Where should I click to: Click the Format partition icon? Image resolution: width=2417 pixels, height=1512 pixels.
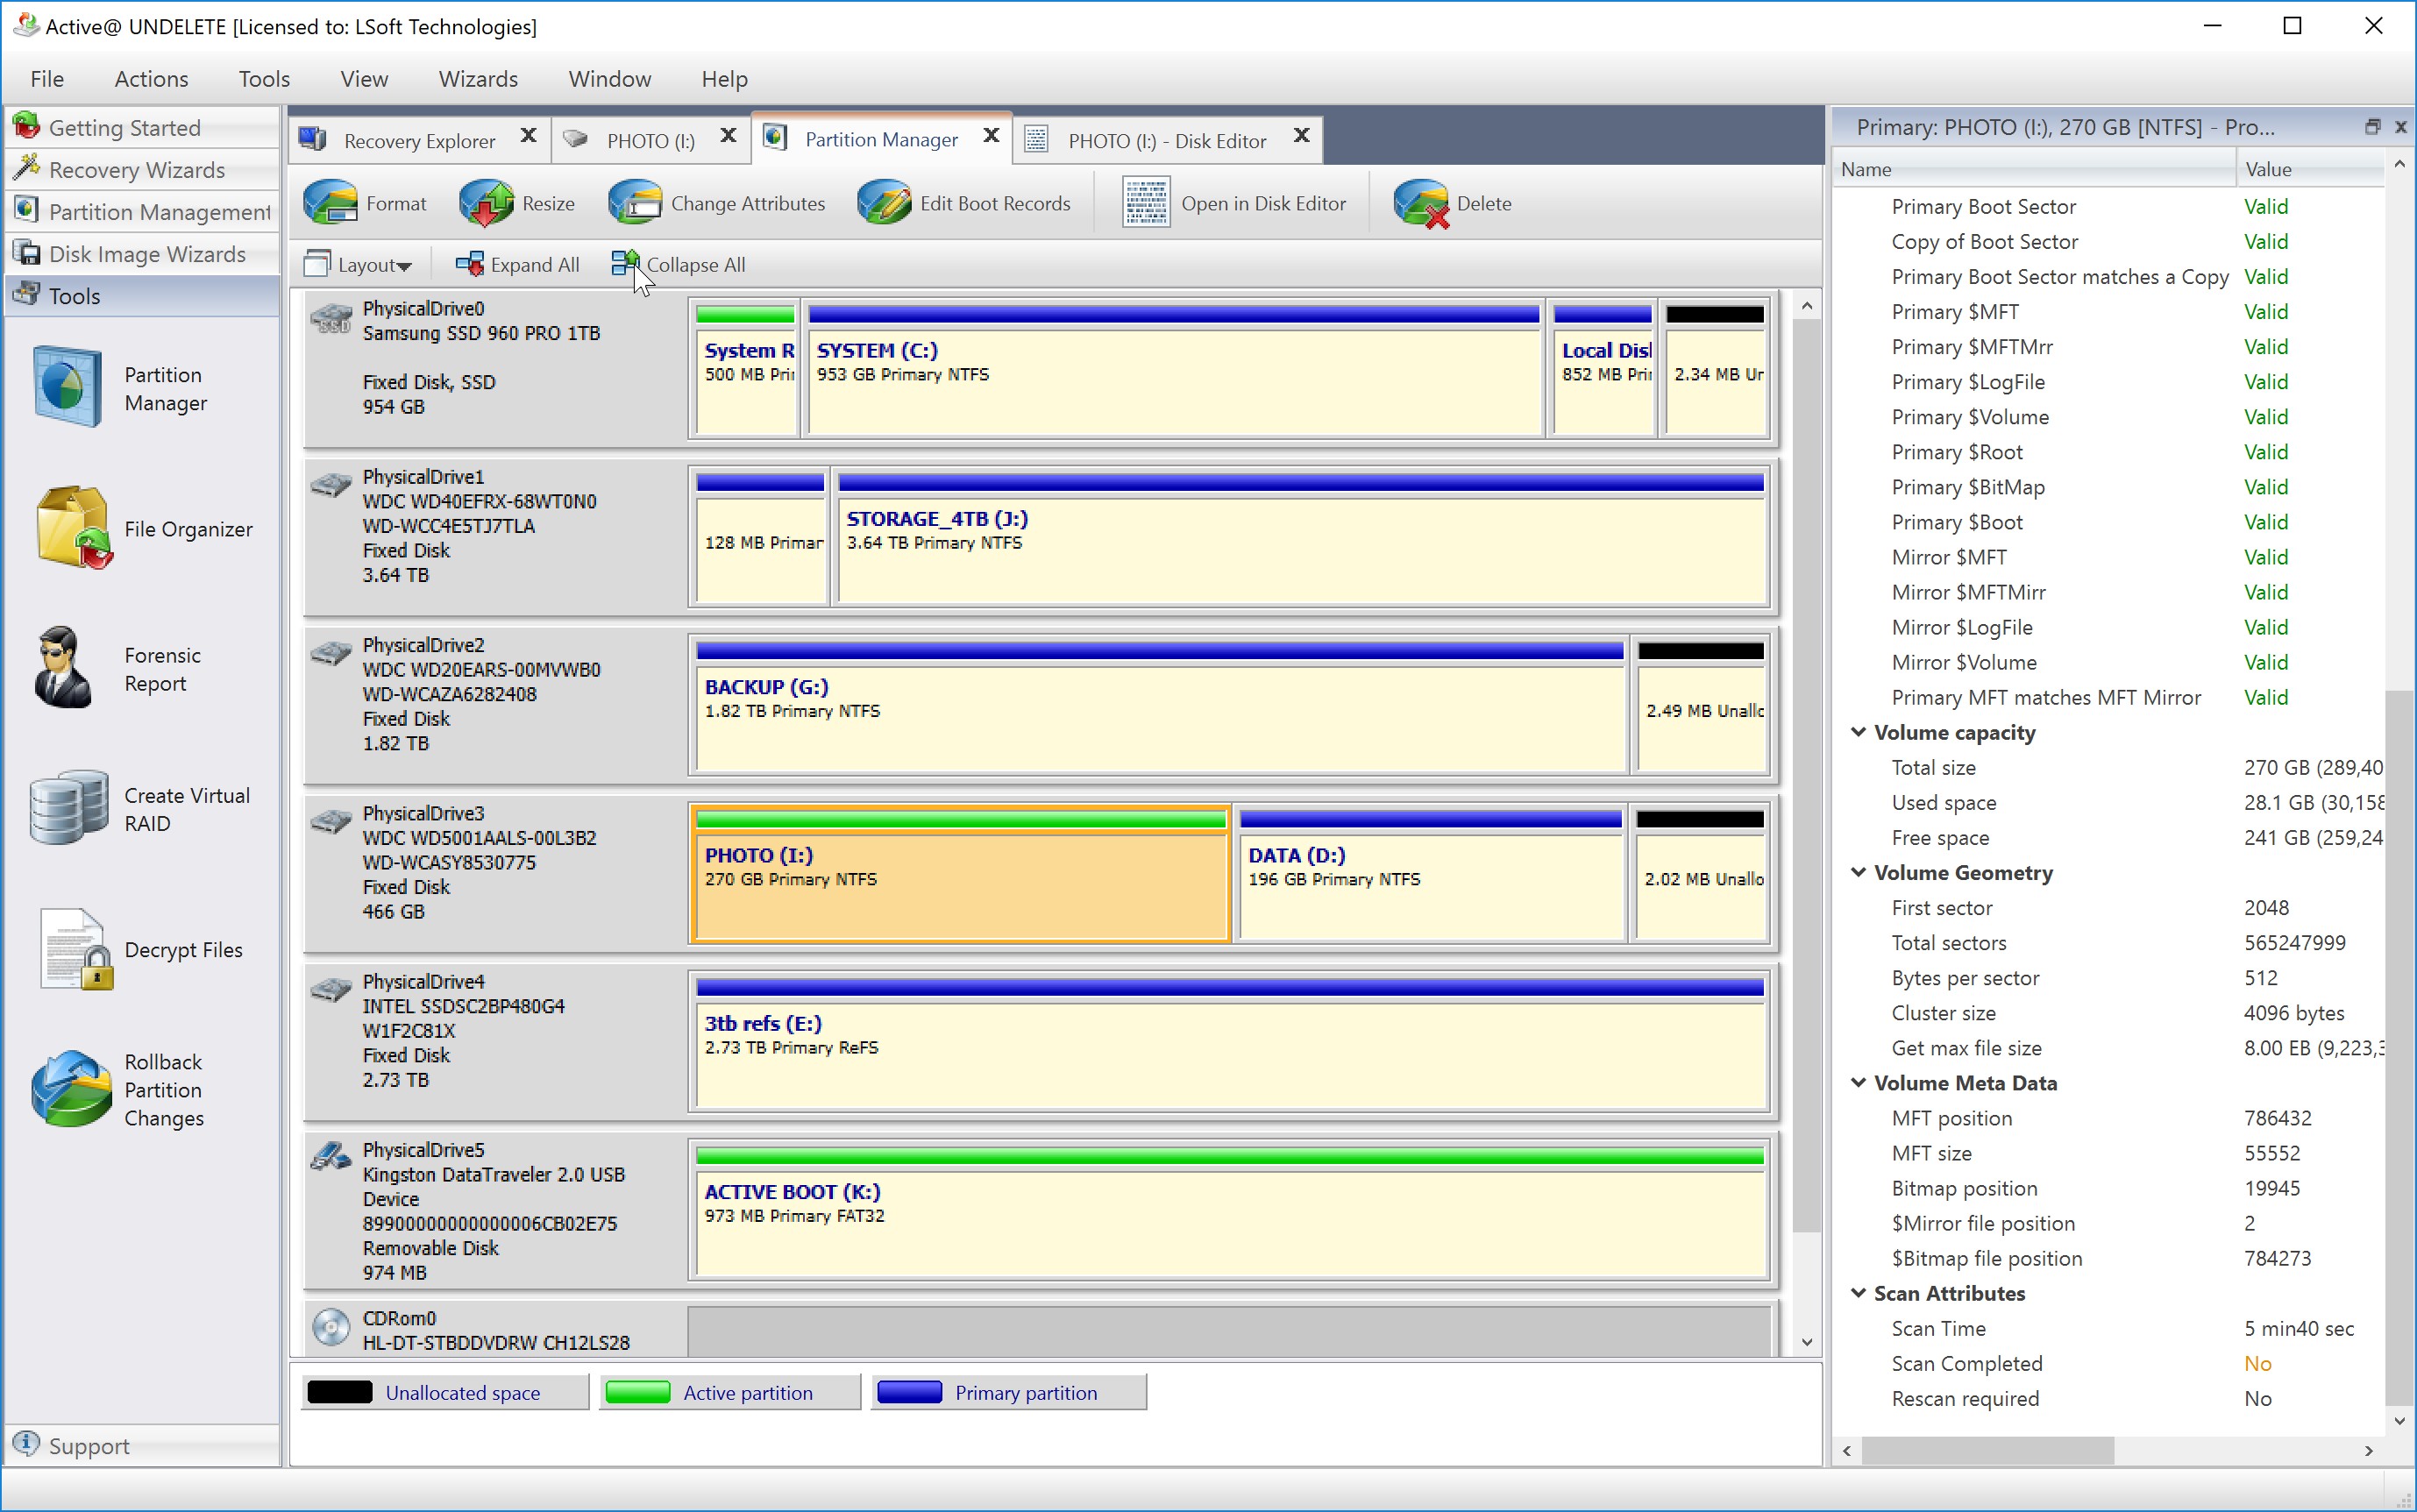click(330, 203)
